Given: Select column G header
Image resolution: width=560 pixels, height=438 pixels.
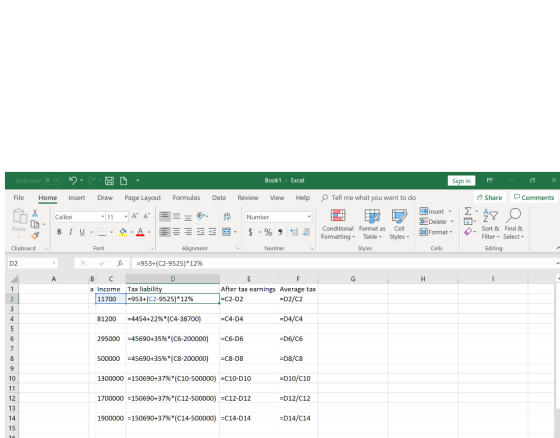Looking at the screenshot, I should pyautogui.click(x=353, y=279).
